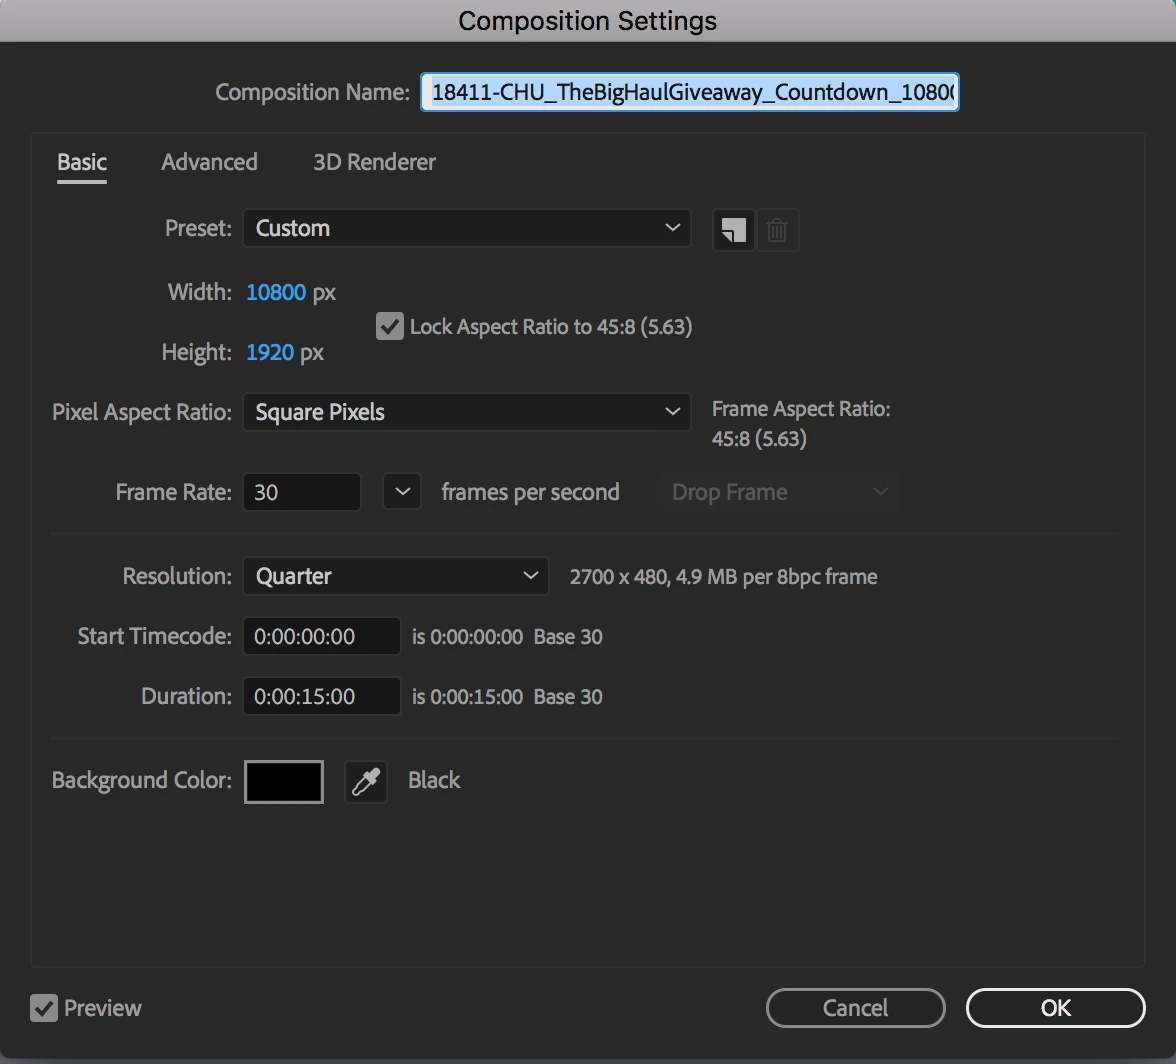The width and height of the screenshot is (1176, 1064).
Task: Switch to the Basic tab
Action: click(x=82, y=162)
